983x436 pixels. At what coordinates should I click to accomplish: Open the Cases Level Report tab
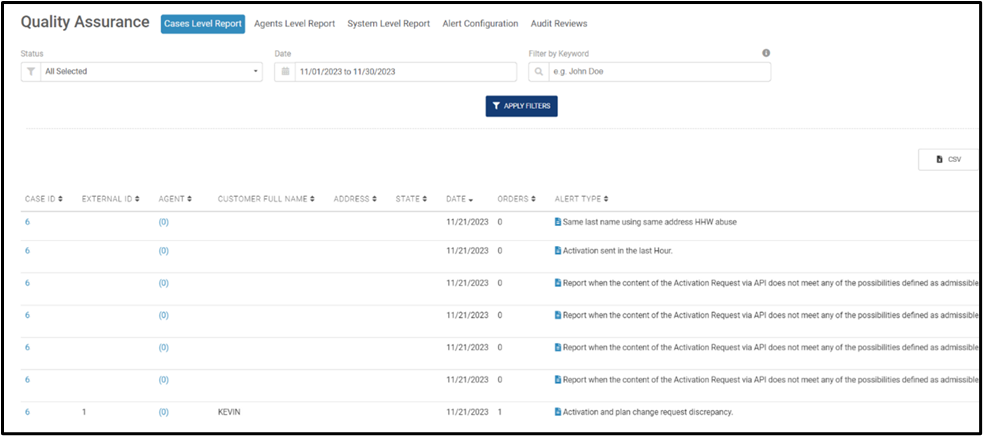click(202, 24)
